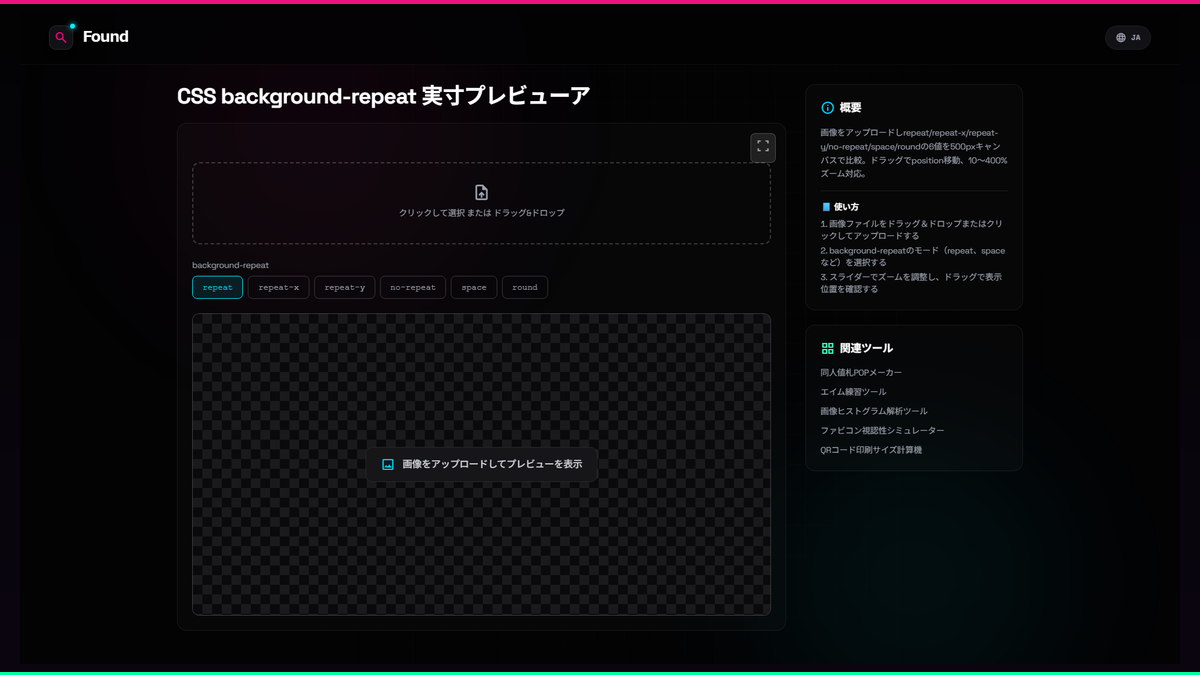This screenshot has height=675, width=1200.
Task: Select the repeat mode
Action: tap(217, 287)
